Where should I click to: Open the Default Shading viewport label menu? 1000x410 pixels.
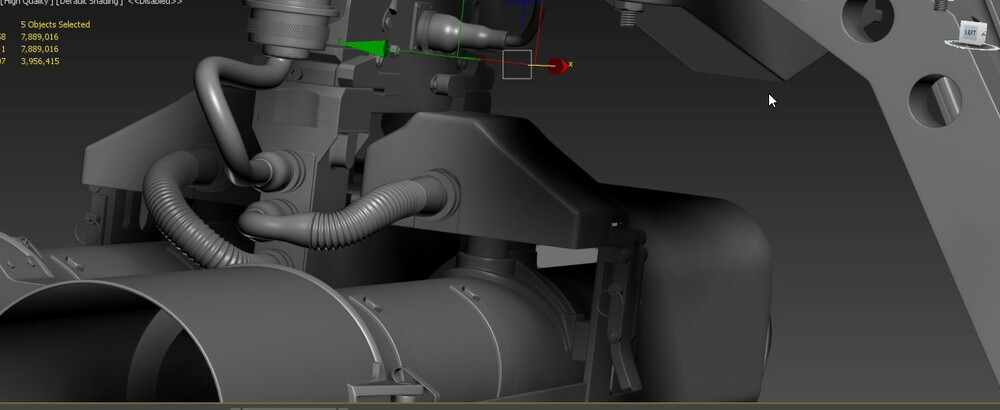[x=89, y=3]
